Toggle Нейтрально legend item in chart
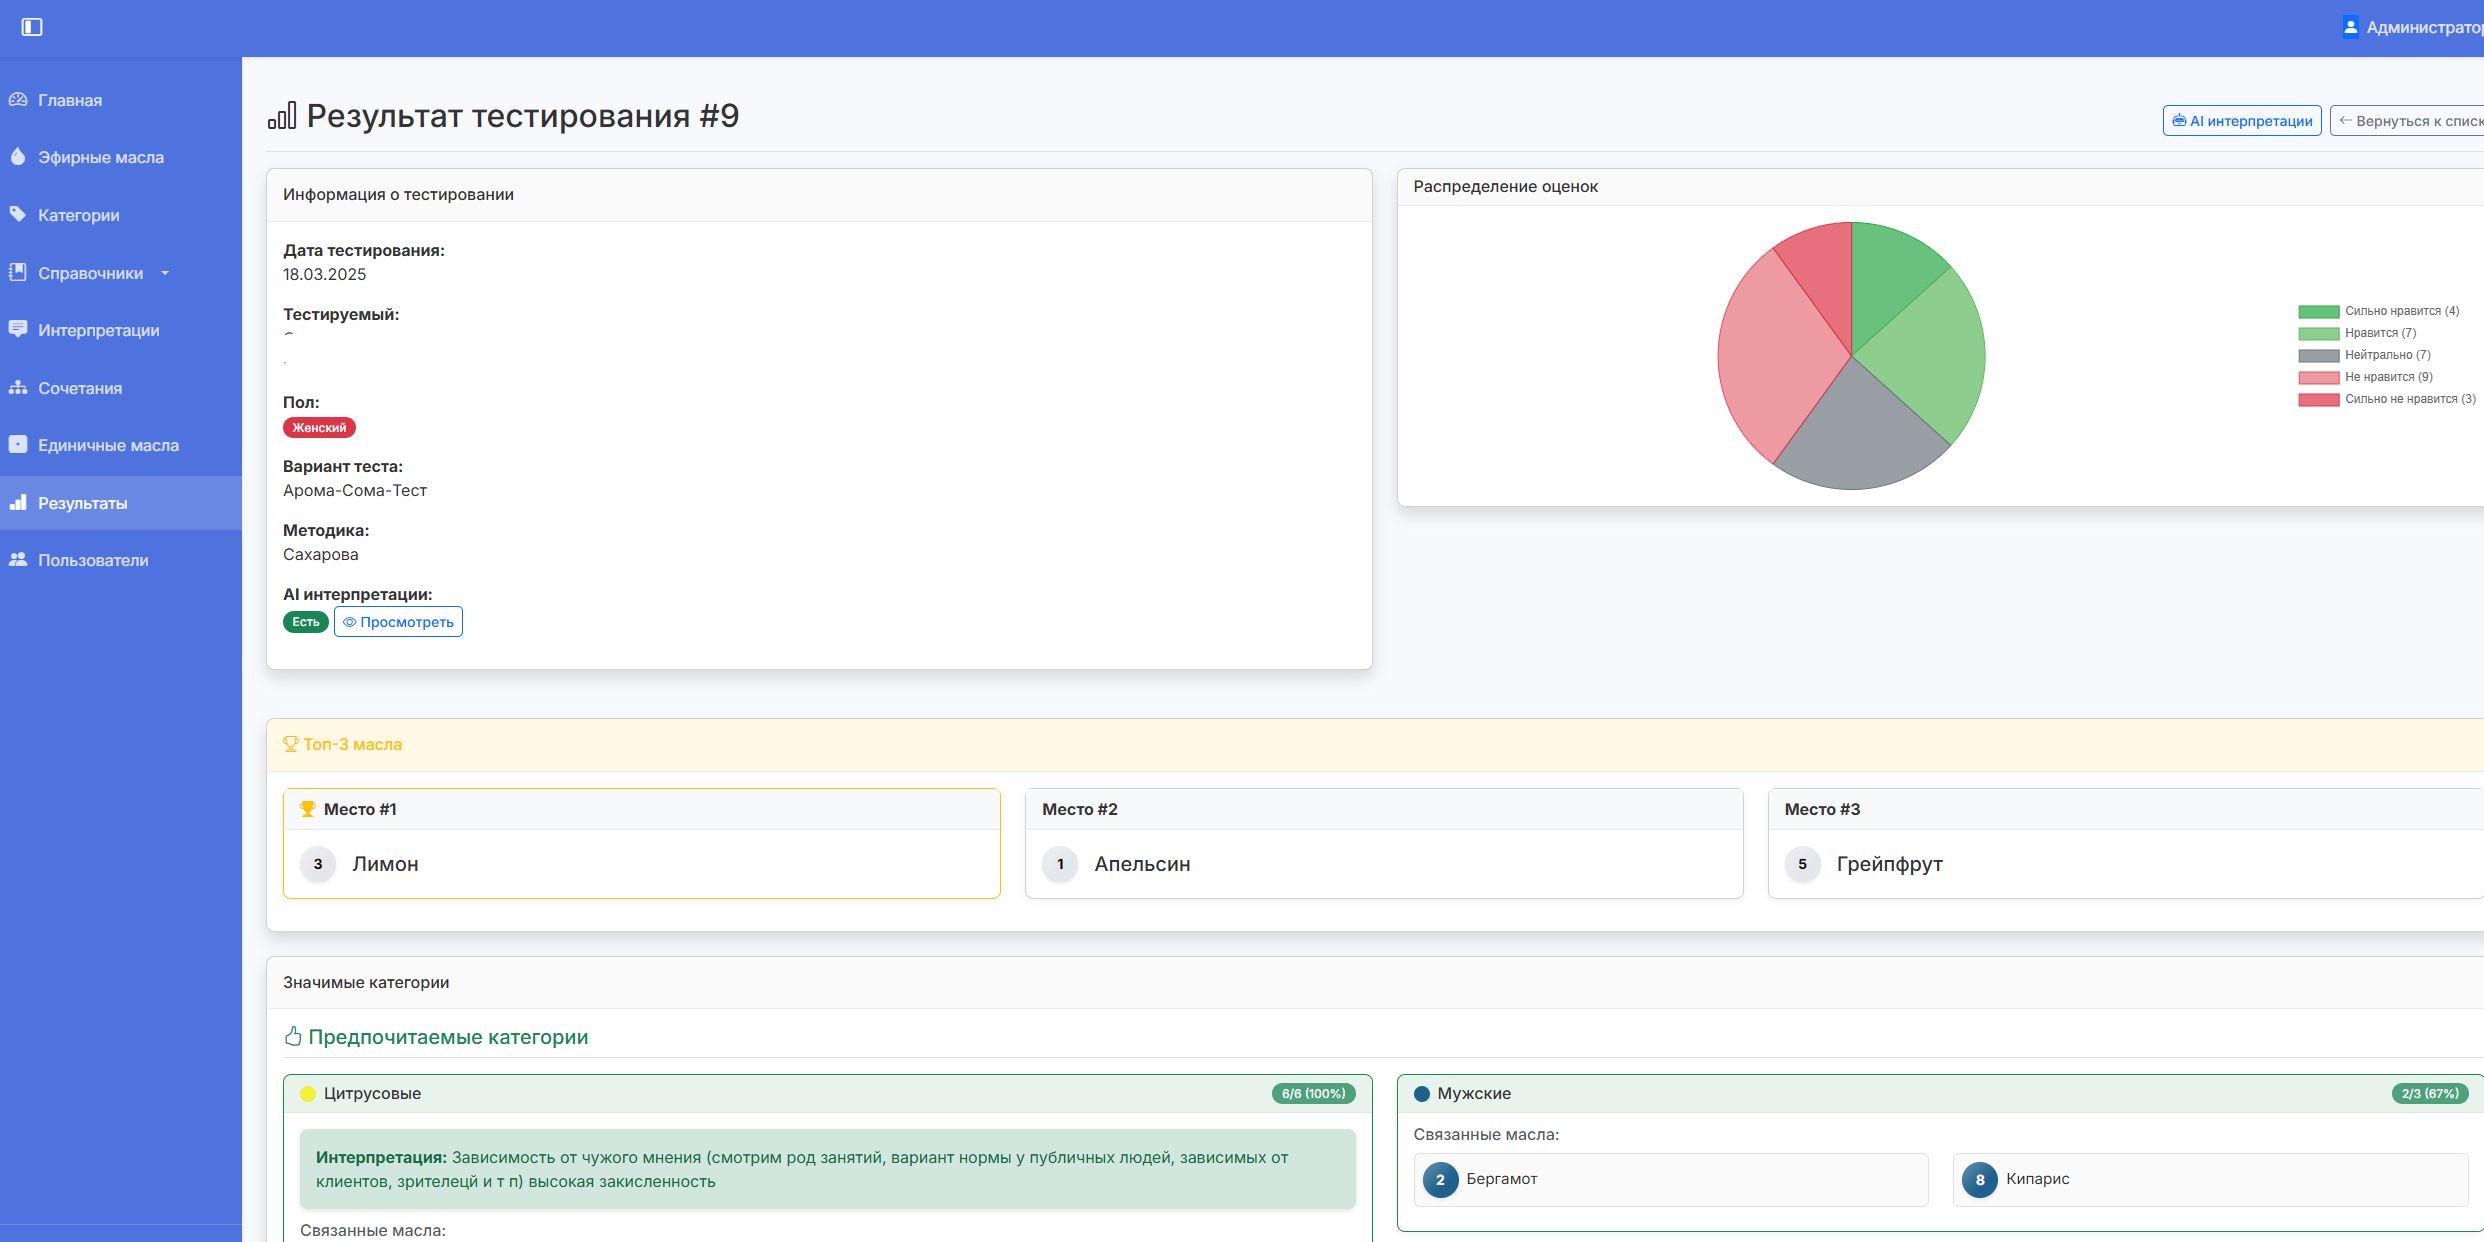2484x1242 pixels. coord(2387,355)
